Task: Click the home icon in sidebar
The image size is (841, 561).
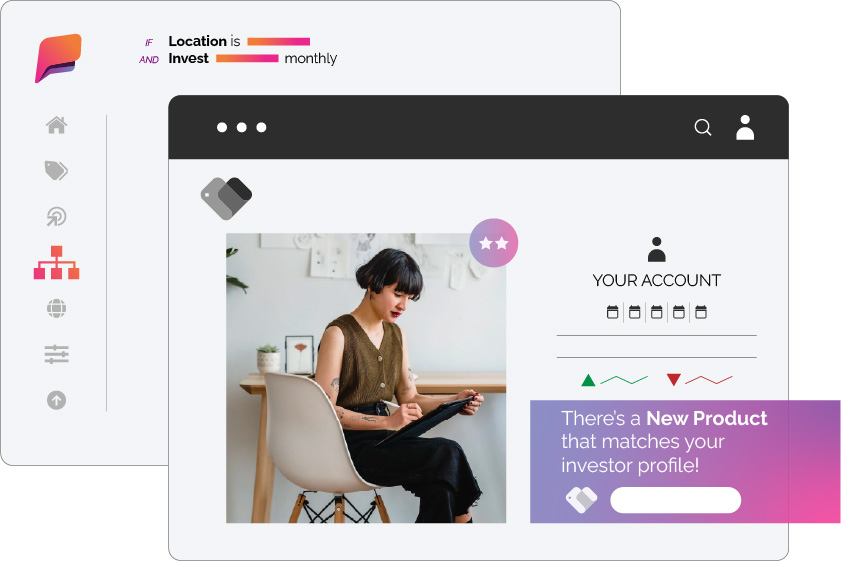Action: point(56,125)
